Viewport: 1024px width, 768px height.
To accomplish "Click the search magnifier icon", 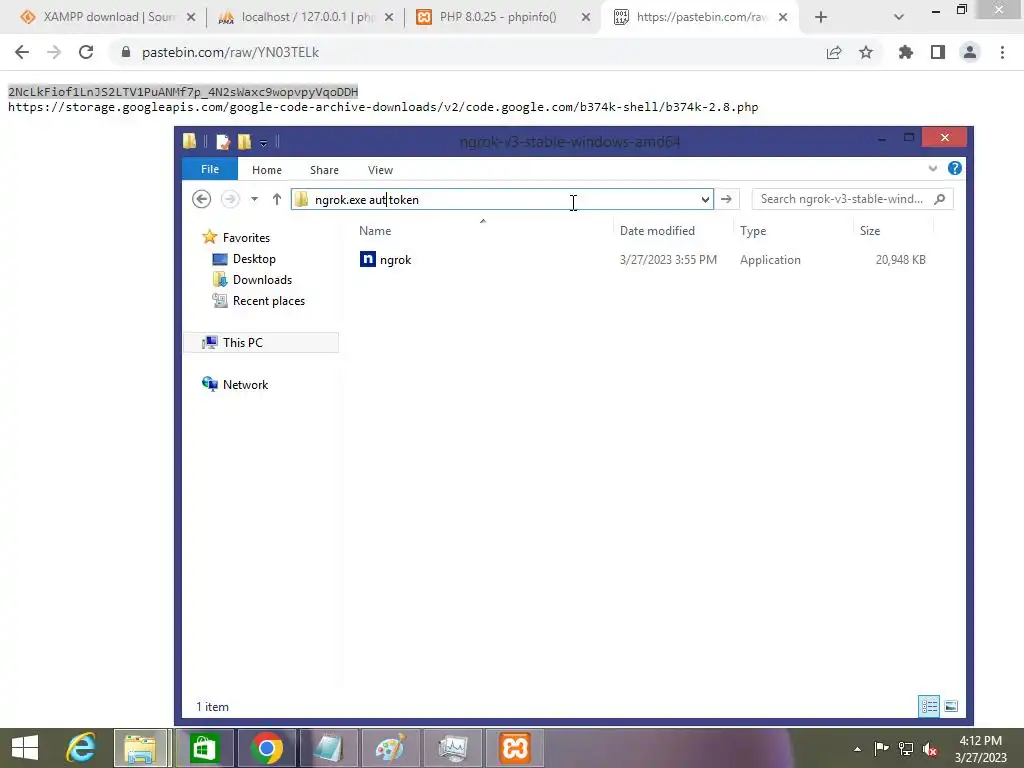I will click(940, 199).
